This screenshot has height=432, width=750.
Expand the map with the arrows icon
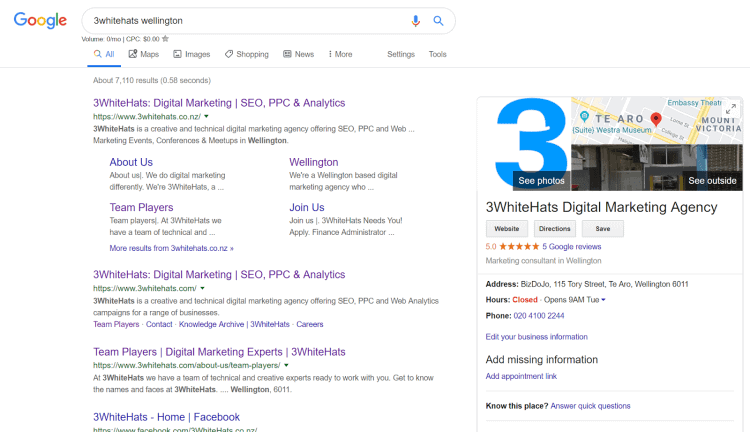tap(731, 108)
